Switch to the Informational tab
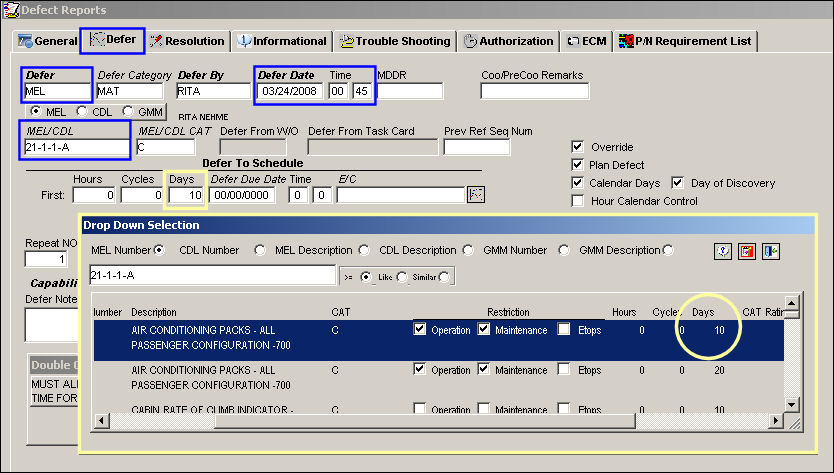Screen dimensions: 834x473 pyautogui.click(x=281, y=41)
